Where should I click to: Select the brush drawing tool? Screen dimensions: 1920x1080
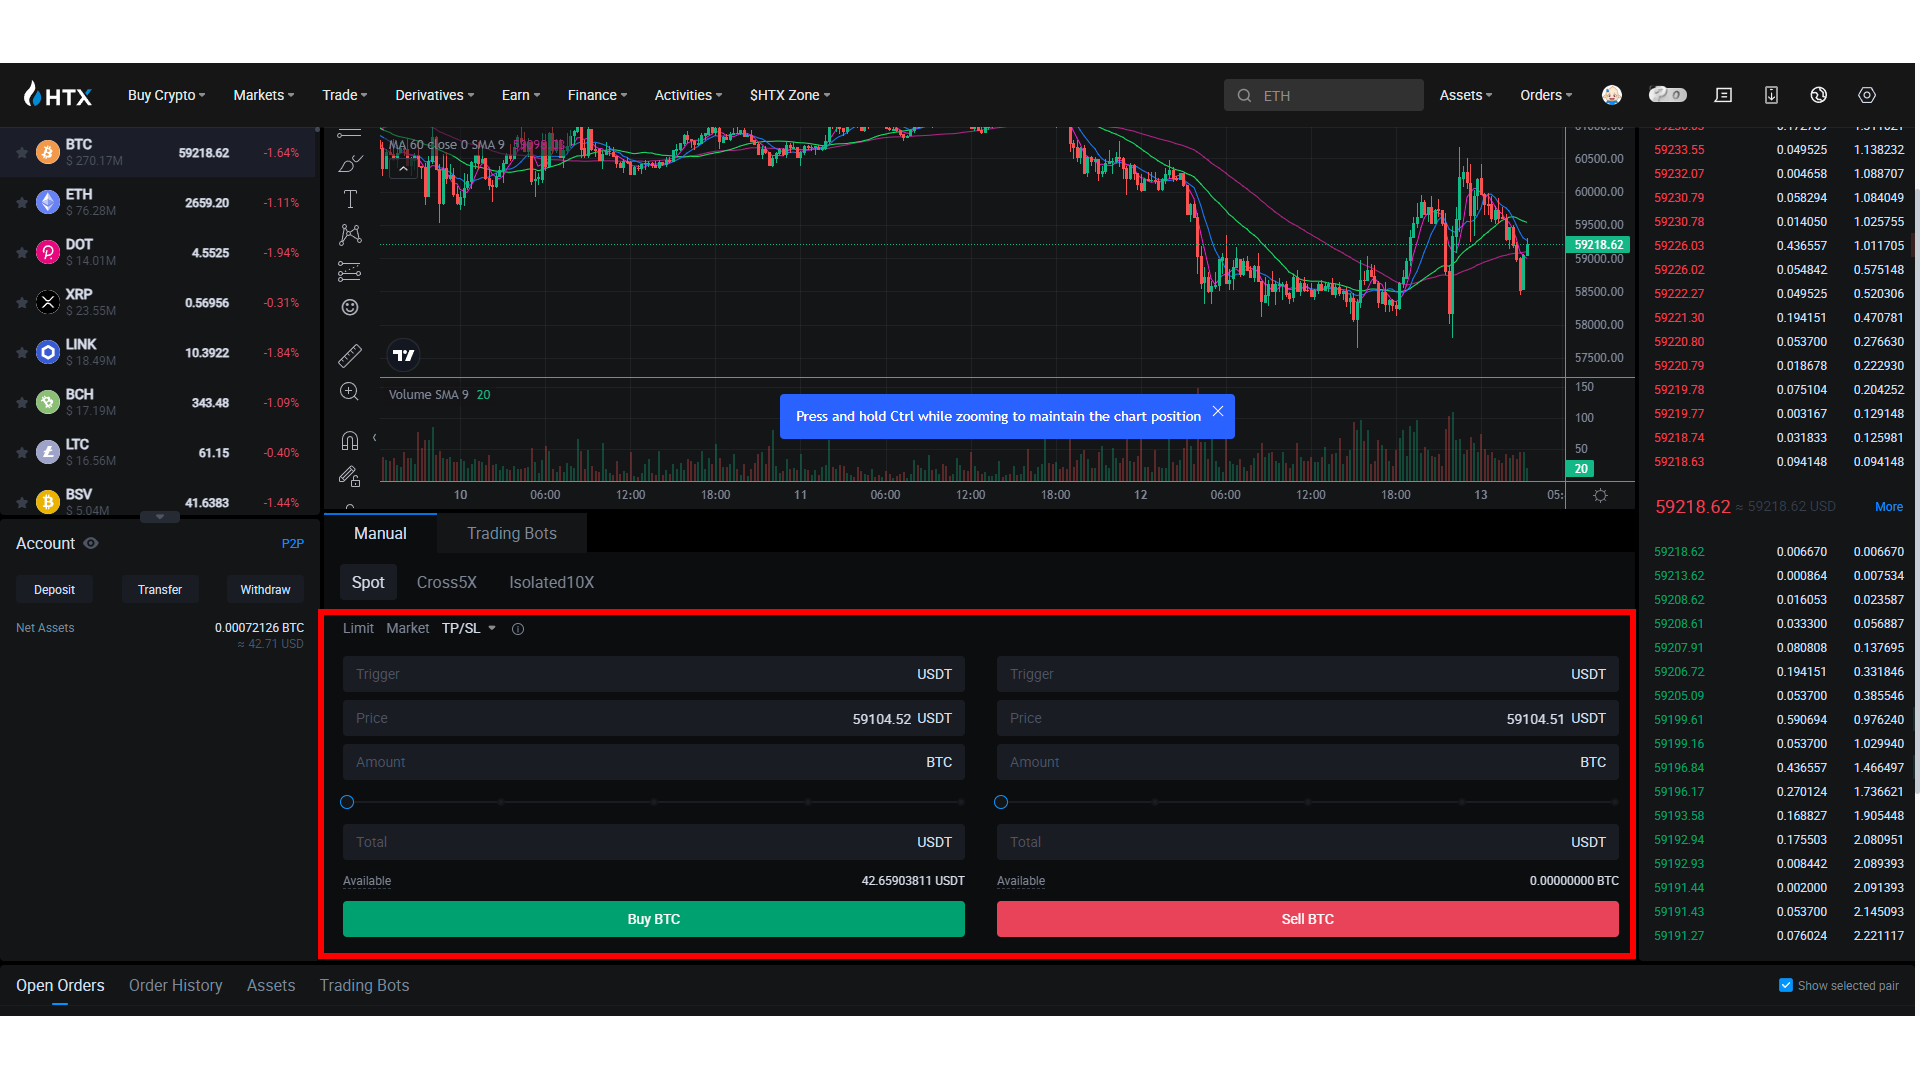(x=350, y=163)
